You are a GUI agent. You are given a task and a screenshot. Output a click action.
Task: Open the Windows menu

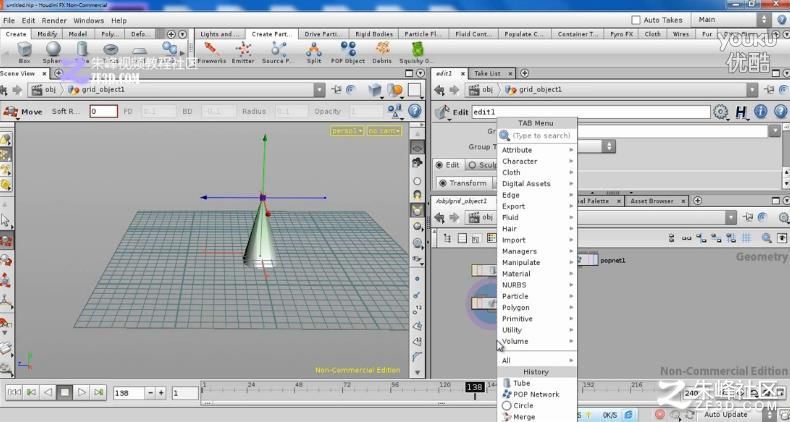88,21
